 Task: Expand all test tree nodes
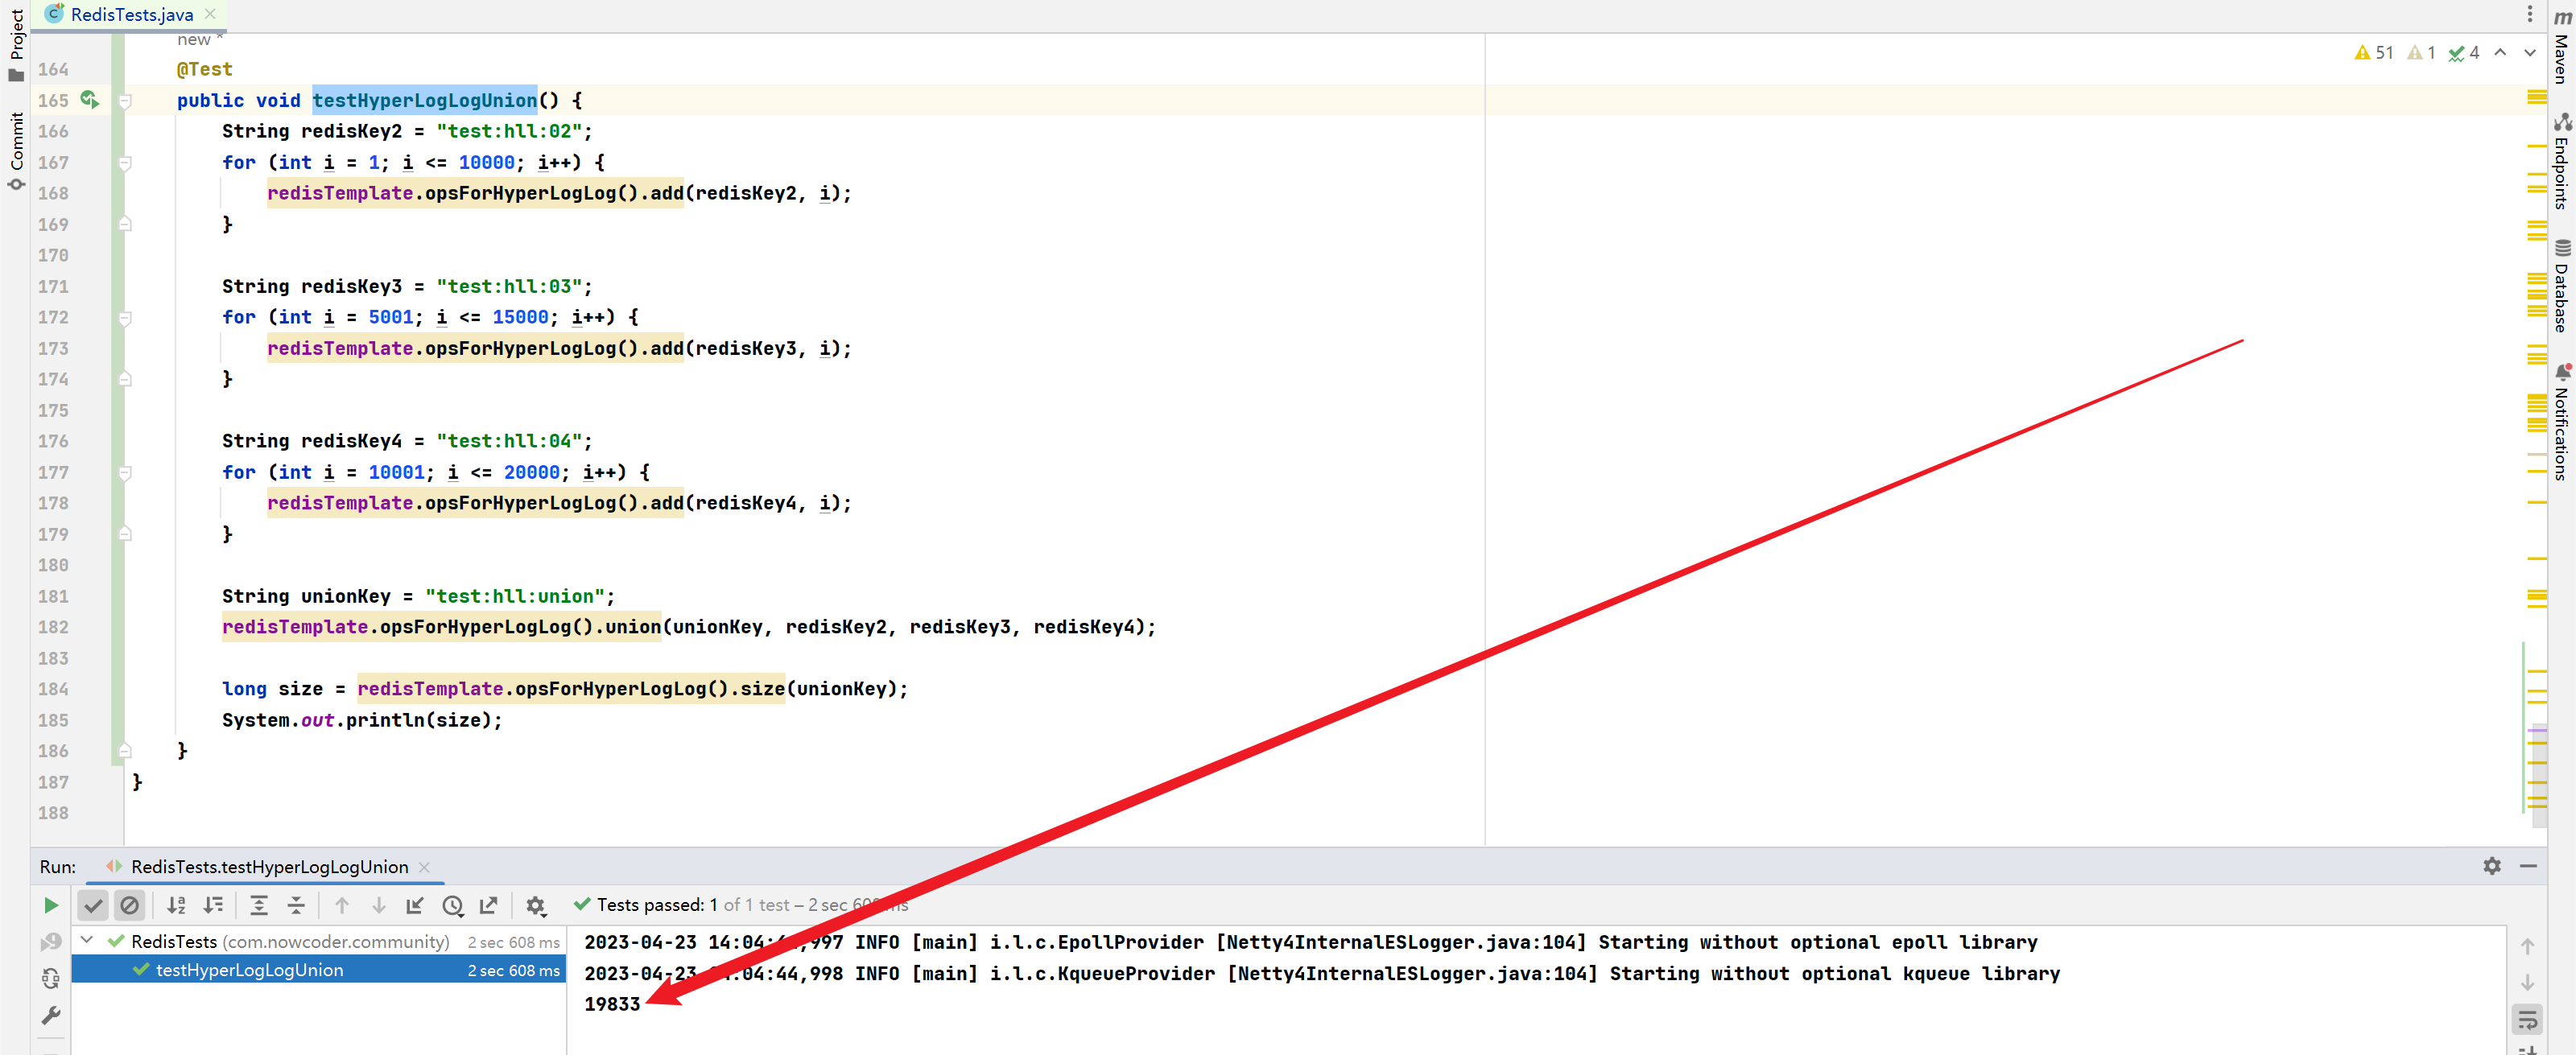tap(259, 905)
